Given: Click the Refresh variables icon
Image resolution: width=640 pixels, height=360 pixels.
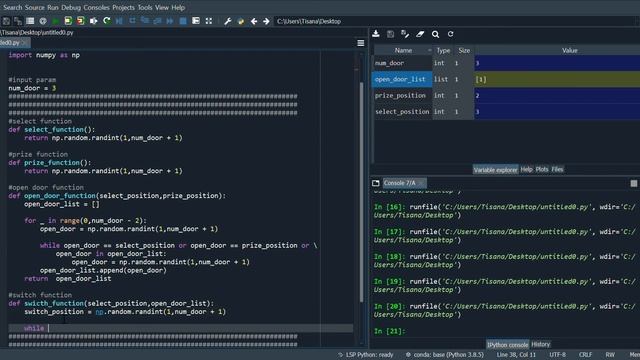Looking at the screenshot, I should [x=450, y=34].
